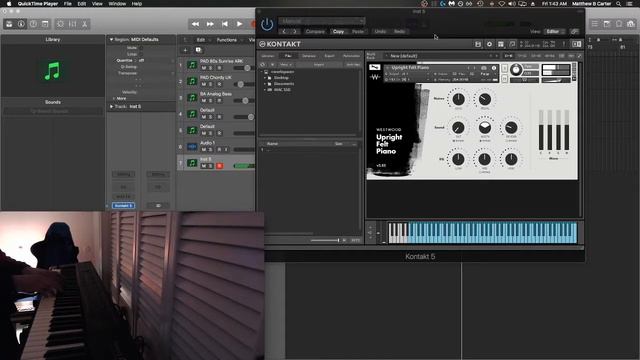Switch to Automation tab in Kontakt browser

351,56
